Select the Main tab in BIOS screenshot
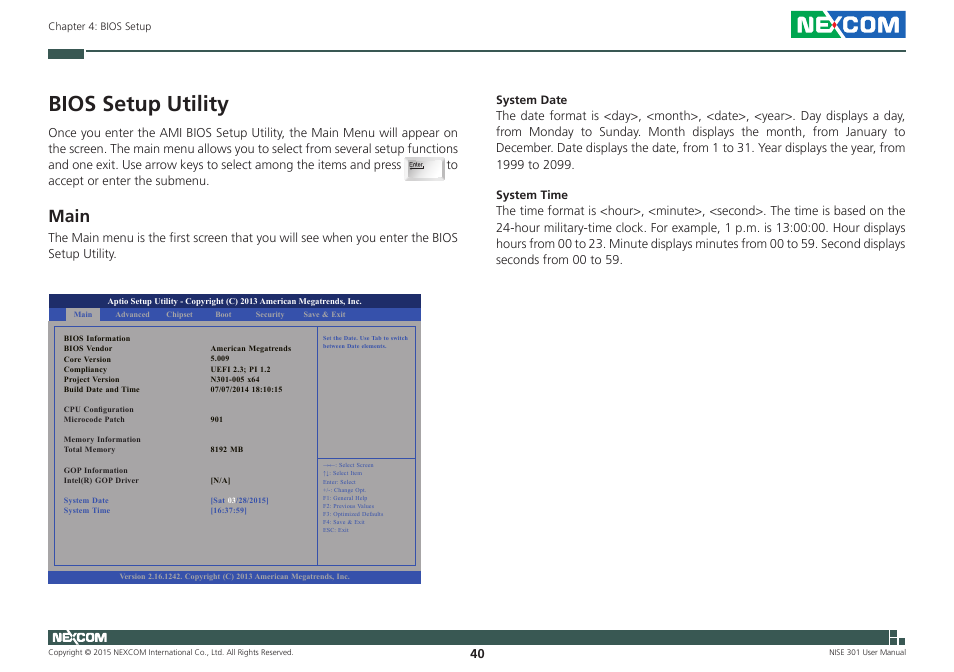The height and width of the screenshot is (672, 954). (83, 314)
